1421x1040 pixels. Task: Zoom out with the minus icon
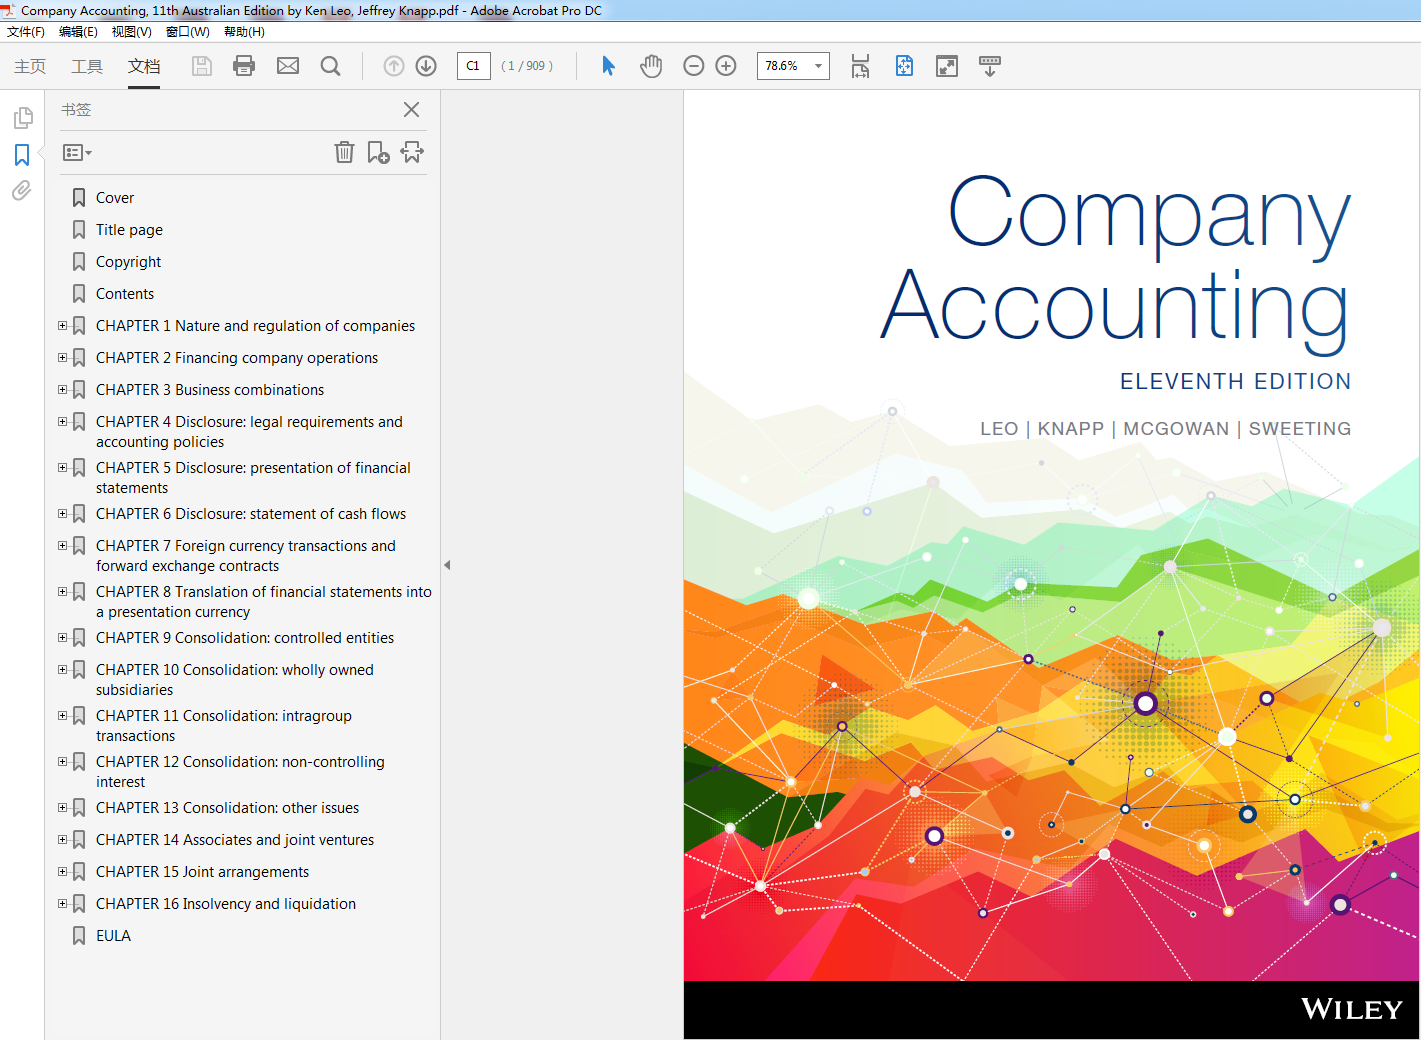point(694,66)
